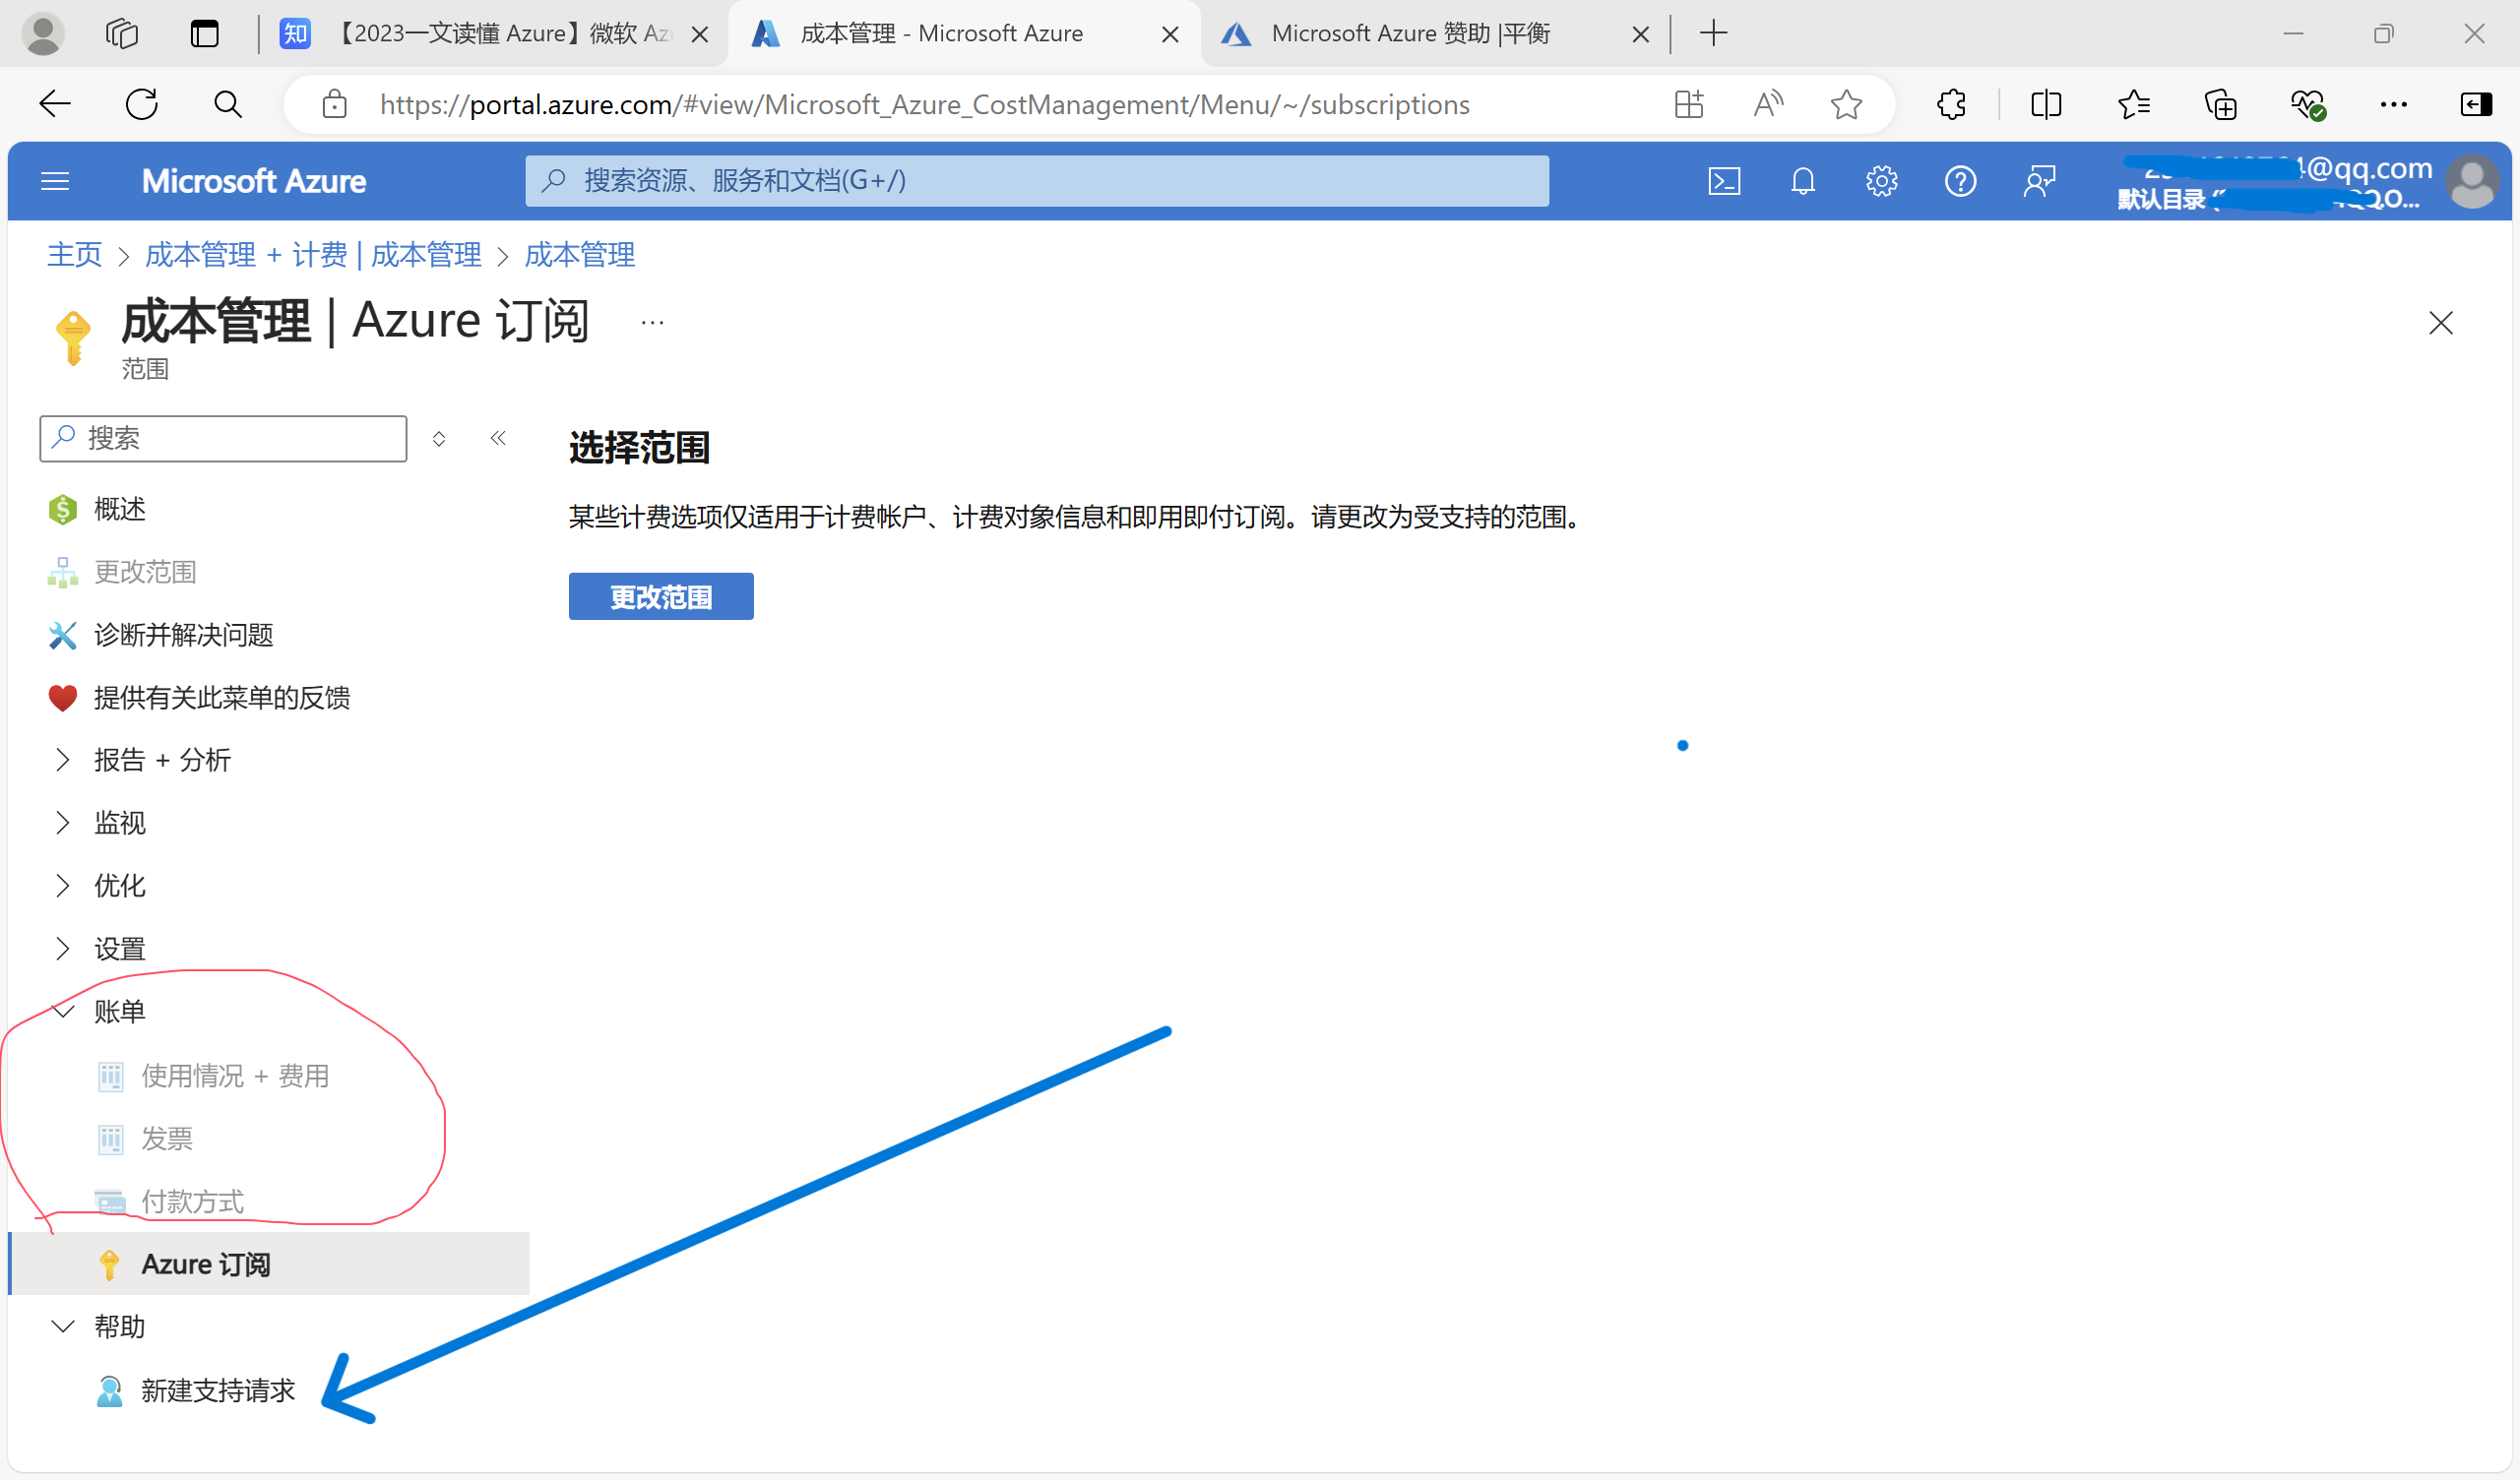
Task: Open Collections icon in browser toolbar
Action: pos(2220,104)
